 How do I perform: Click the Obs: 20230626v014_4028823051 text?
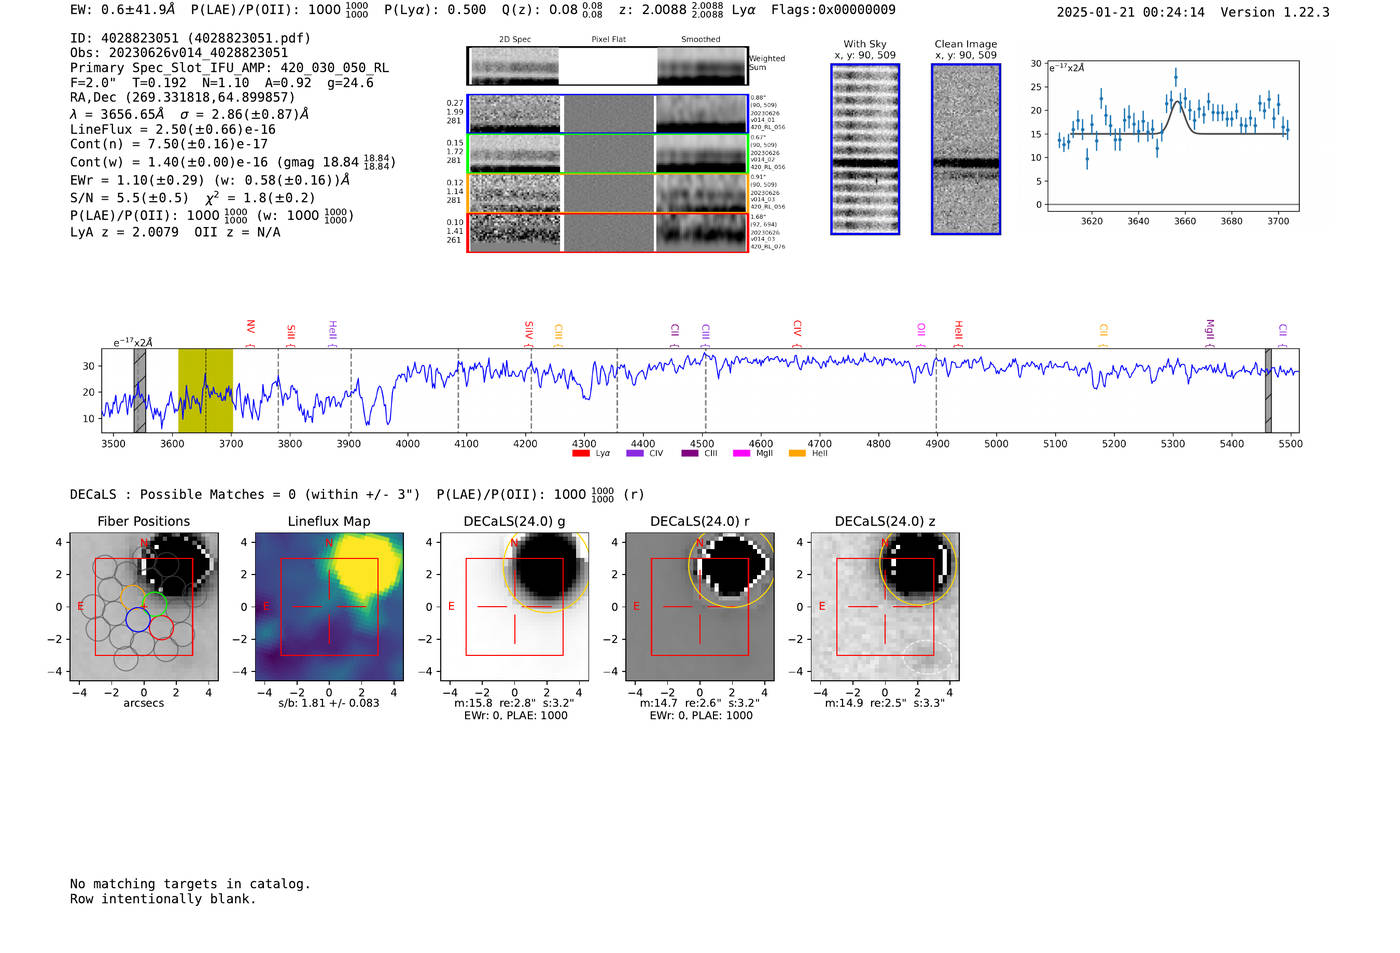179,53
